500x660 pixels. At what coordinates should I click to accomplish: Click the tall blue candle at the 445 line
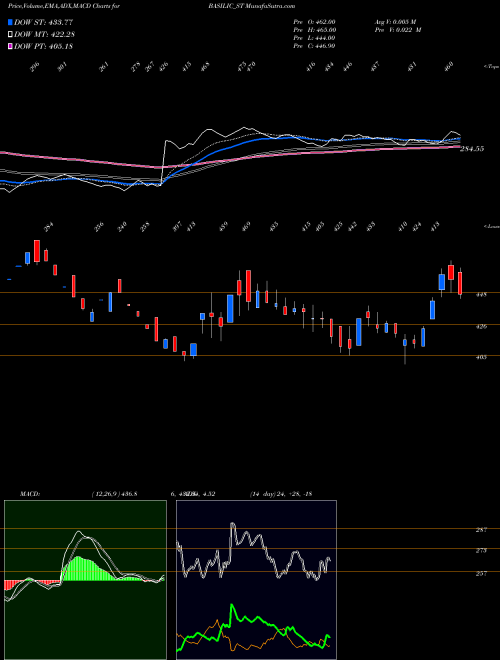[x=230, y=309]
